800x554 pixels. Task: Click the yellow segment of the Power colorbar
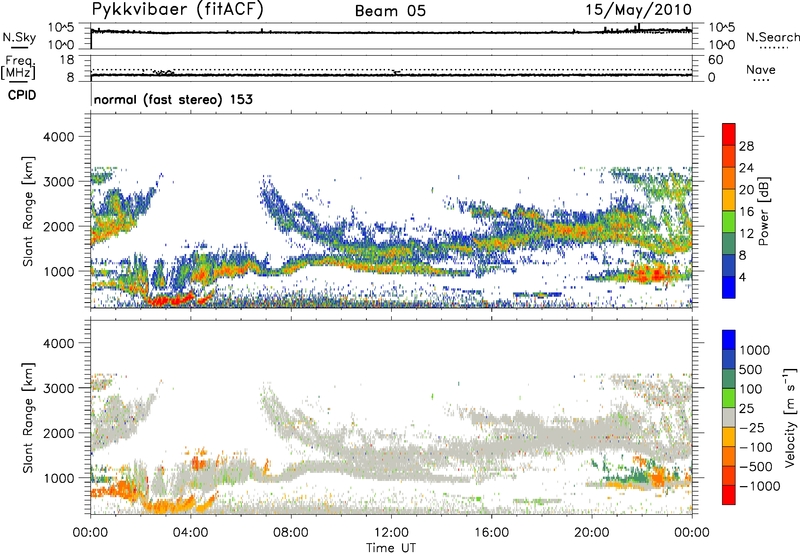729,200
